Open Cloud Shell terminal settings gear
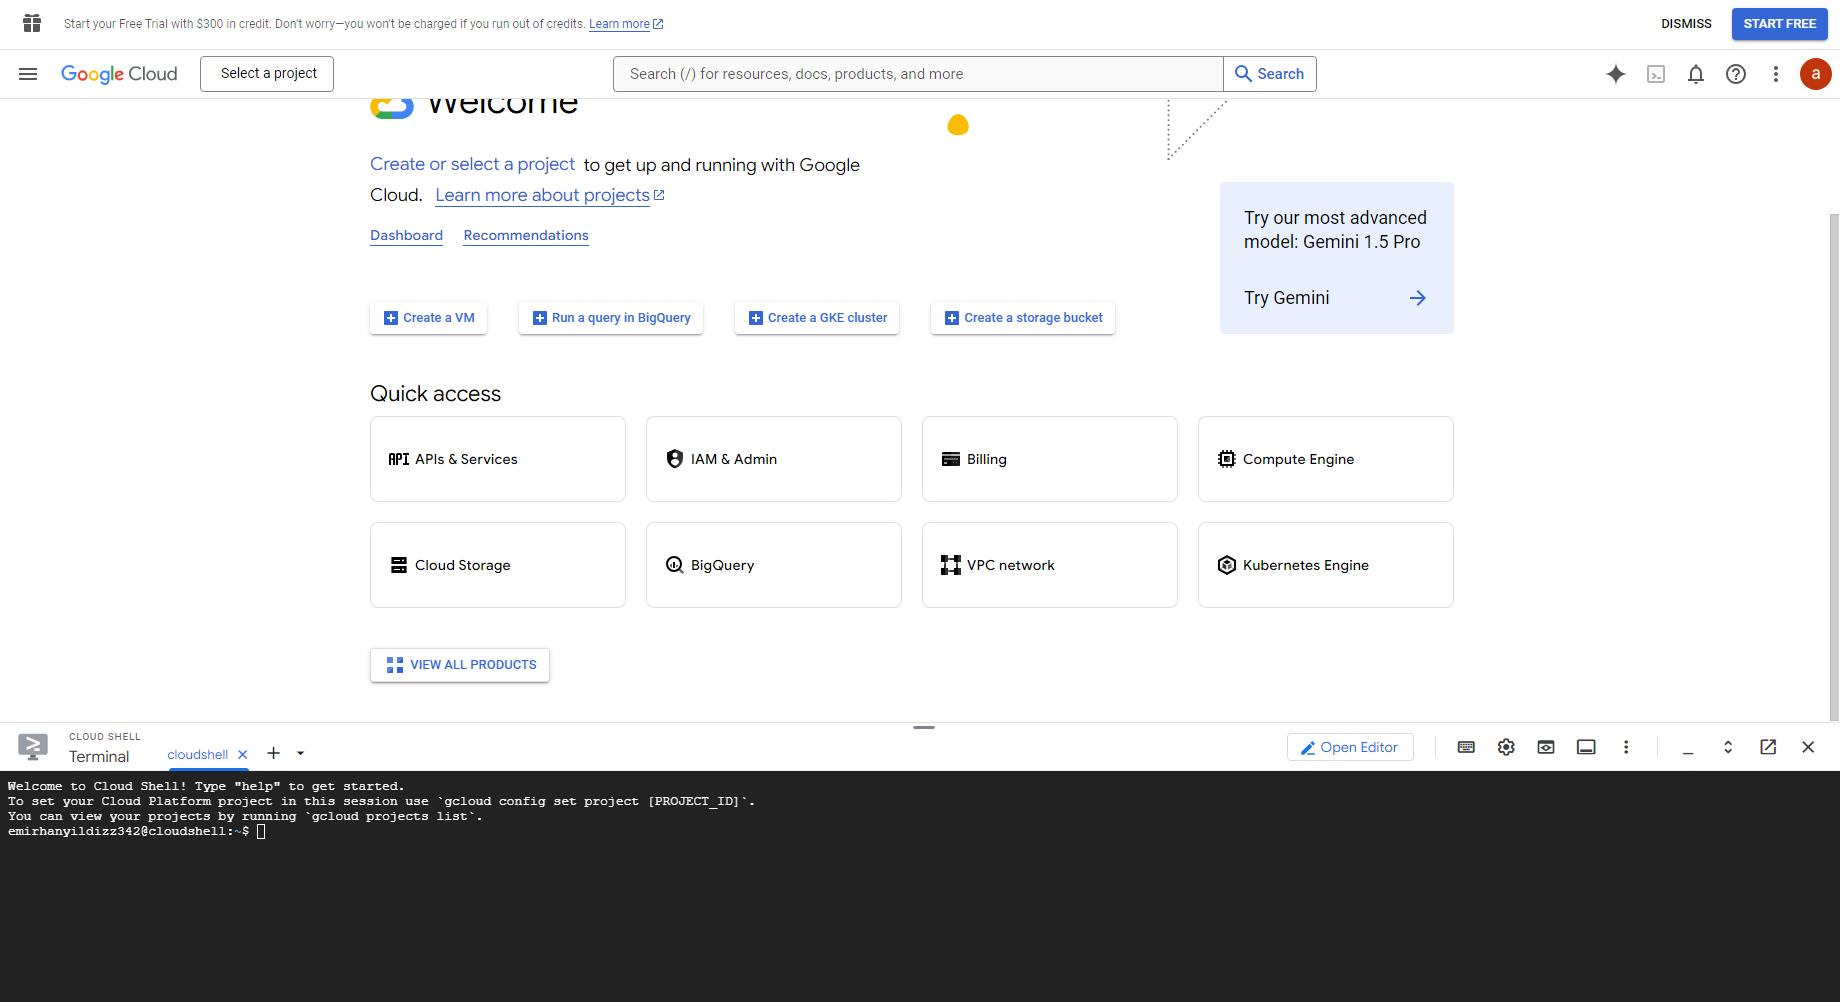Screen dimensions: 1840x1002 point(1506,747)
